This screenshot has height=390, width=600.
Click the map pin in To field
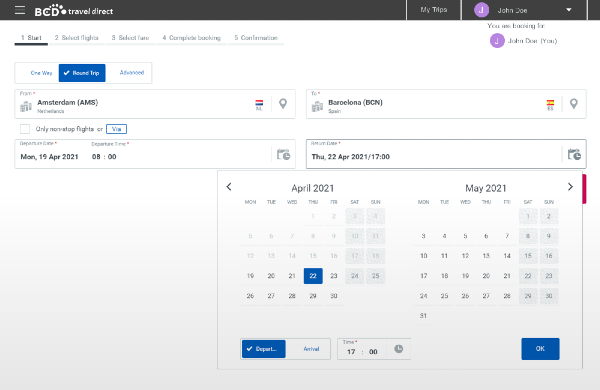click(574, 103)
